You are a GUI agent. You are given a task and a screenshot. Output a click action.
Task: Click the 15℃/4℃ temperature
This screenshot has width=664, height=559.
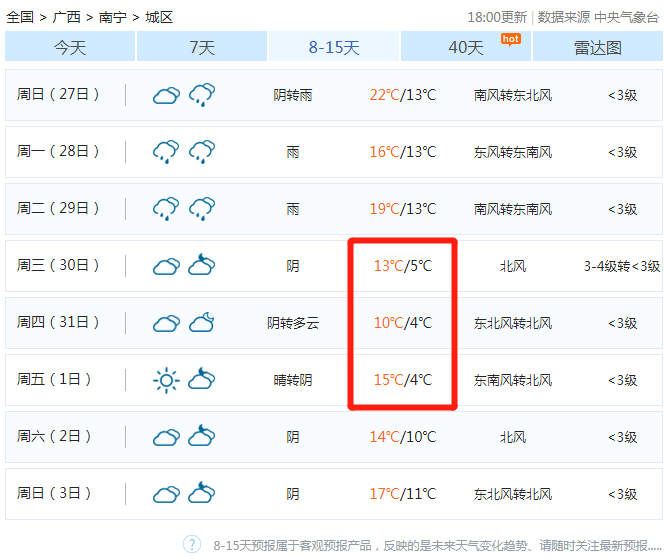coord(403,379)
